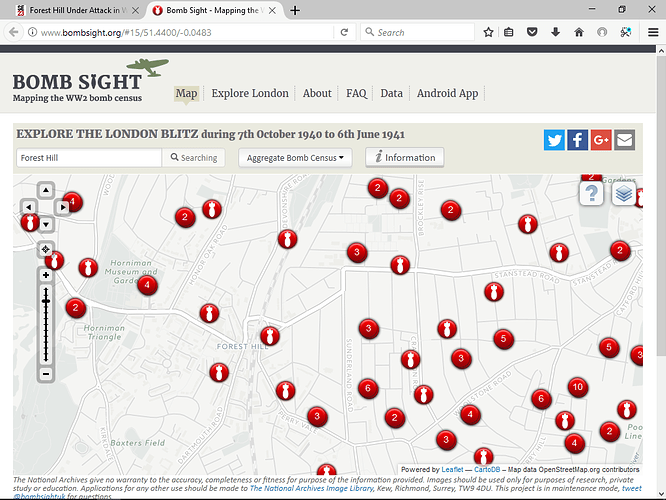Viewport: 666px width, 500px height.
Task: Pan the map upward with arrow
Action: click(x=46, y=190)
